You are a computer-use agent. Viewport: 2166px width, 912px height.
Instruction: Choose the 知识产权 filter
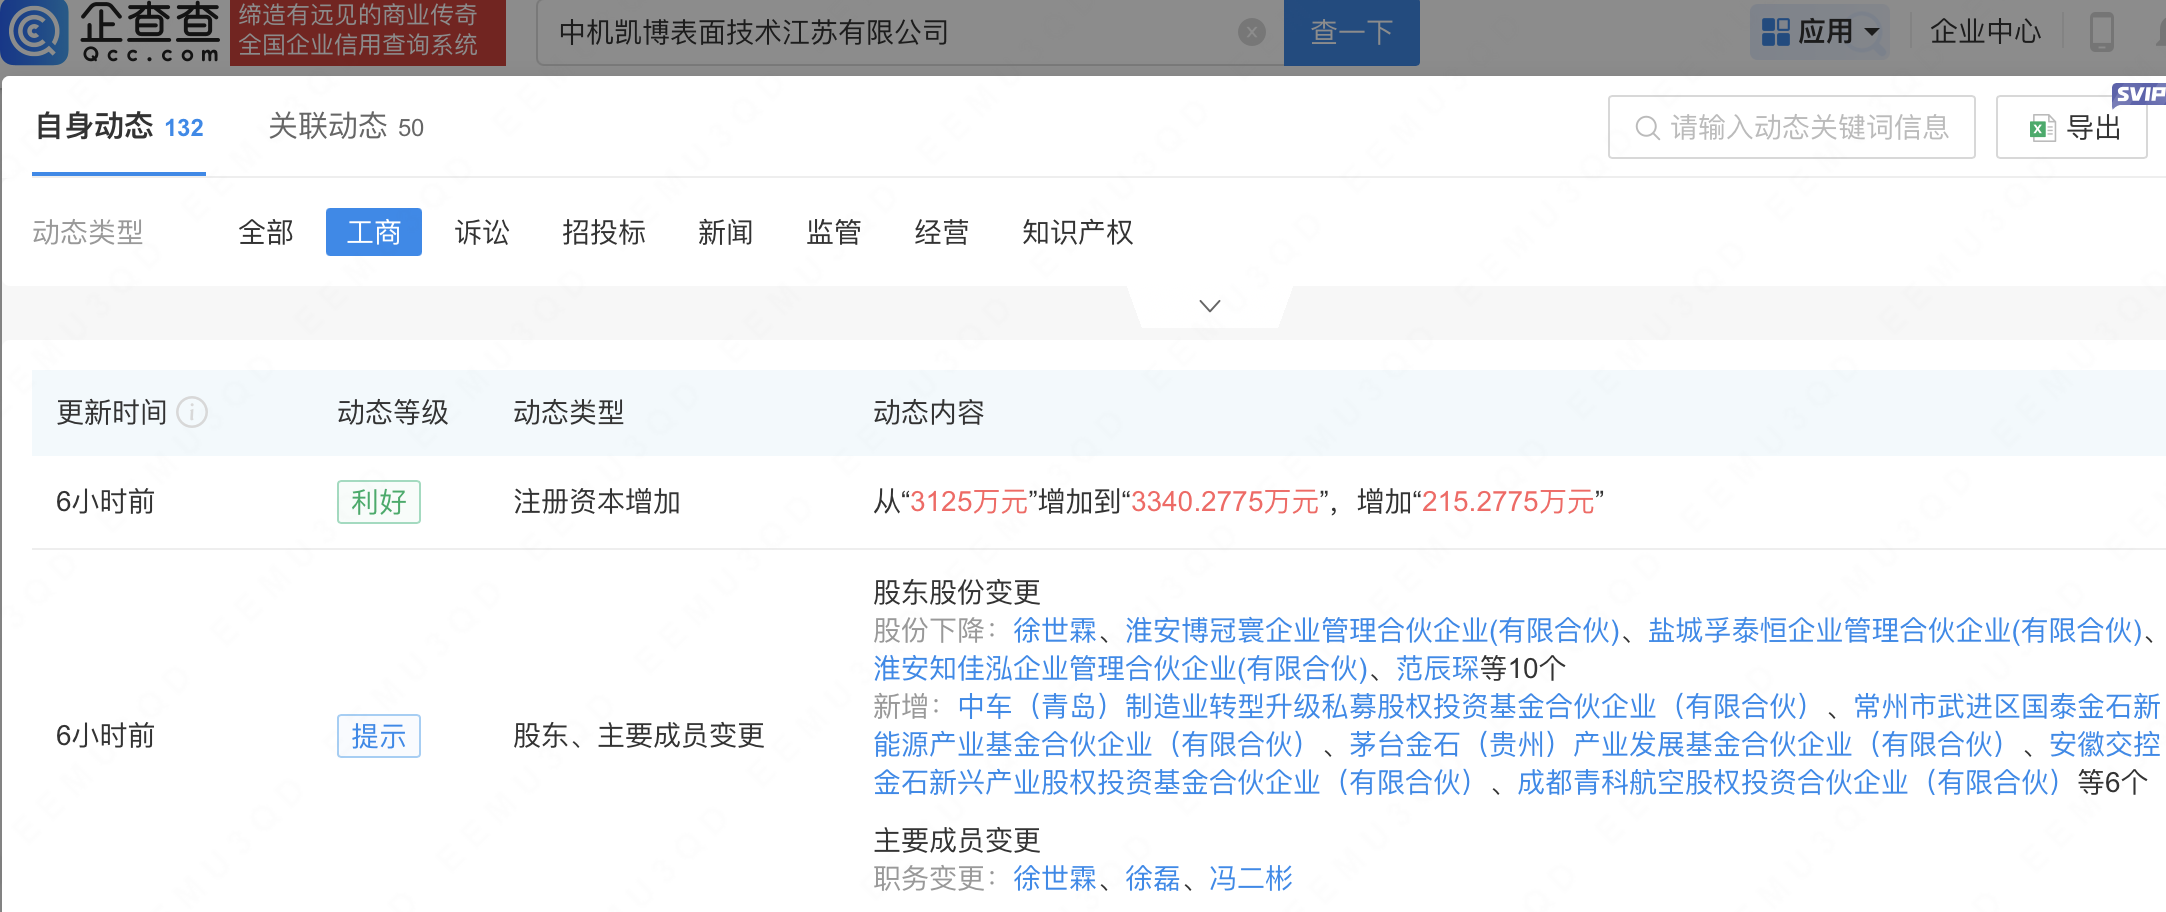[1077, 233]
